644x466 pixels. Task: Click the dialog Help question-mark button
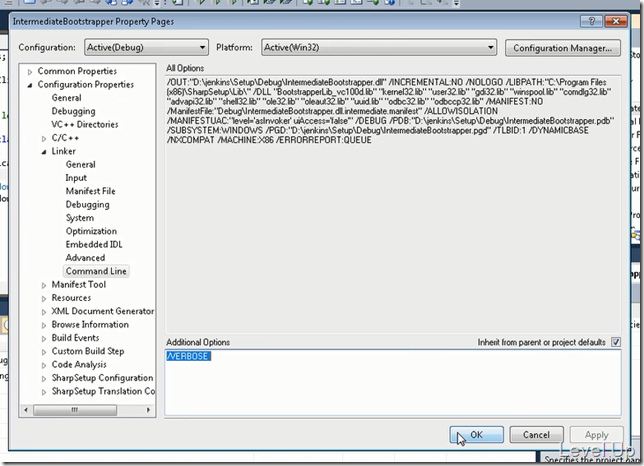coord(591,21)
